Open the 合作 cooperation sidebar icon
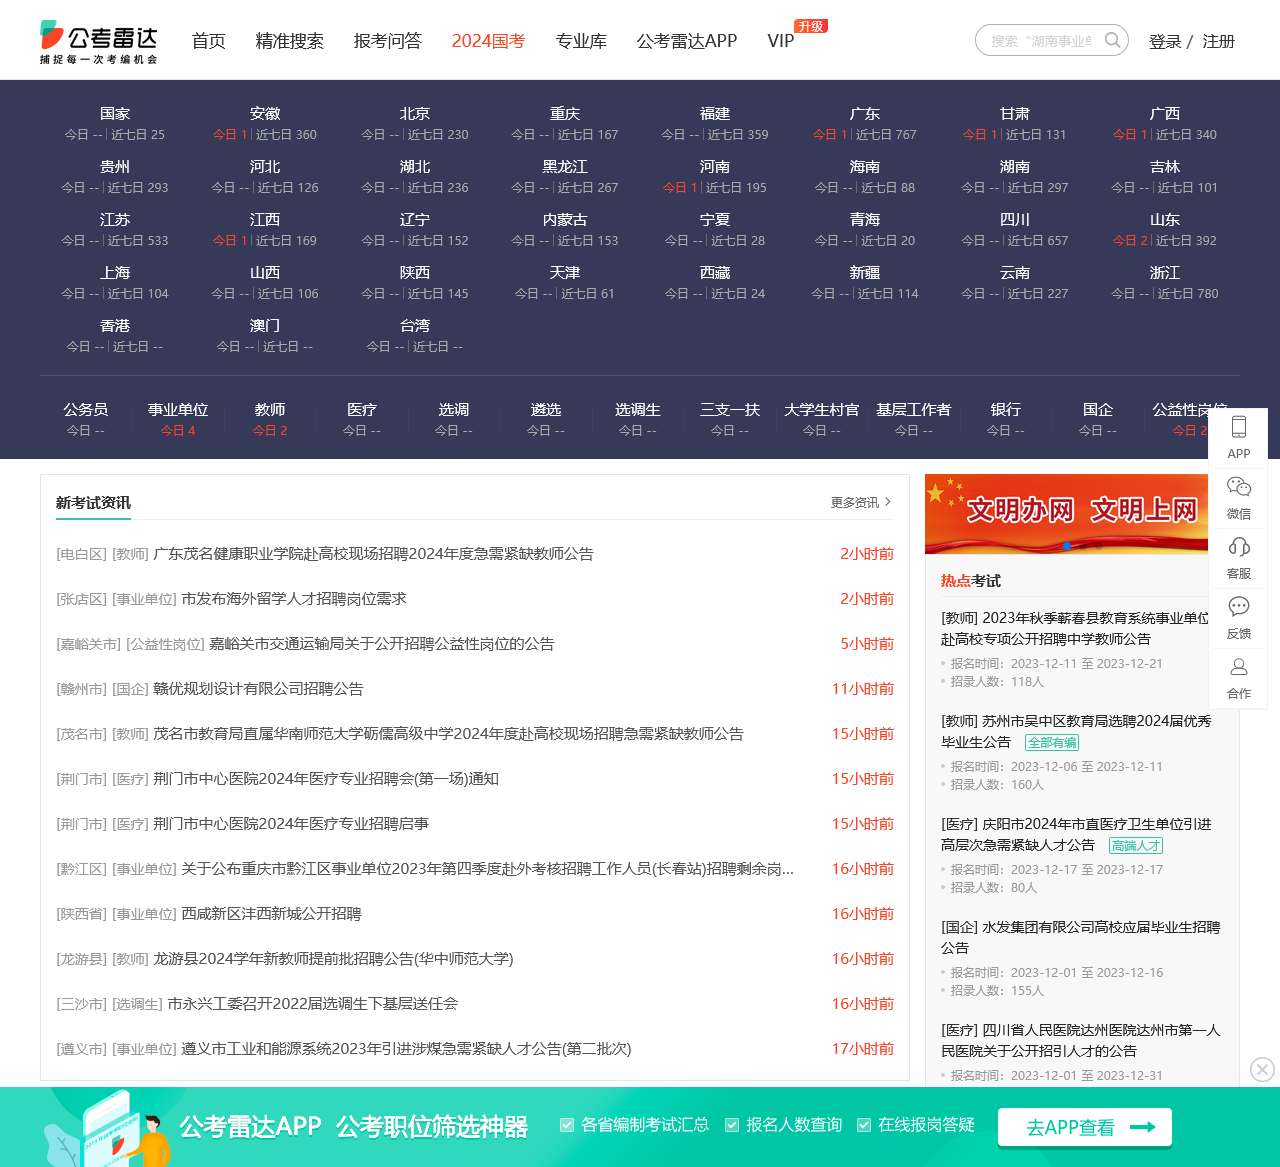The width and height of the screenshot is (1280, 1167). click(x=1239, y=675)
